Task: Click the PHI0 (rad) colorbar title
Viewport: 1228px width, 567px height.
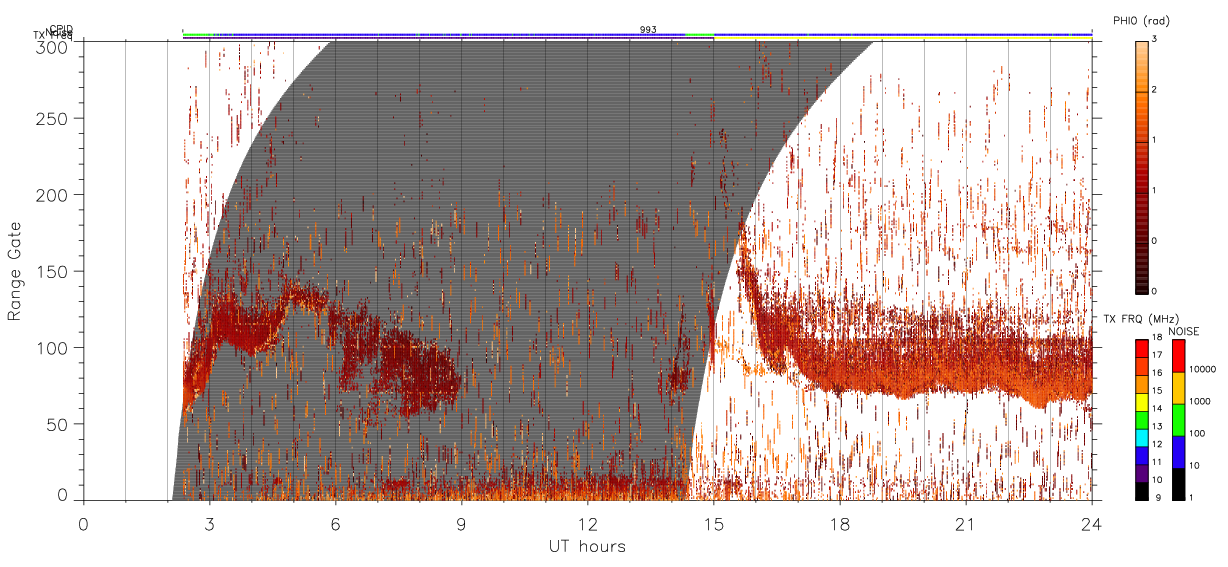Action: (1142, 20)
